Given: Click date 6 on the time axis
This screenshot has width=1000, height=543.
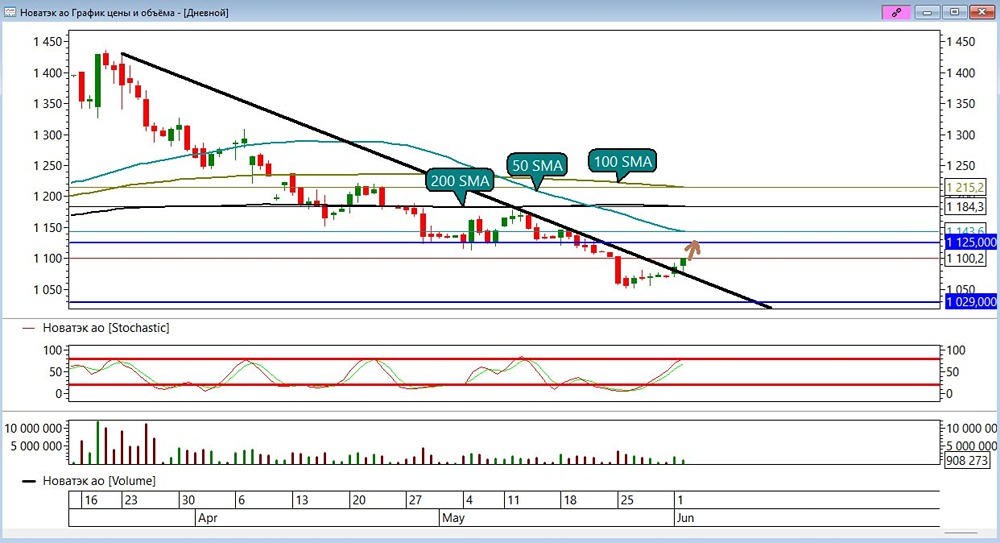Looking at the screenshot, I should 241,500.
